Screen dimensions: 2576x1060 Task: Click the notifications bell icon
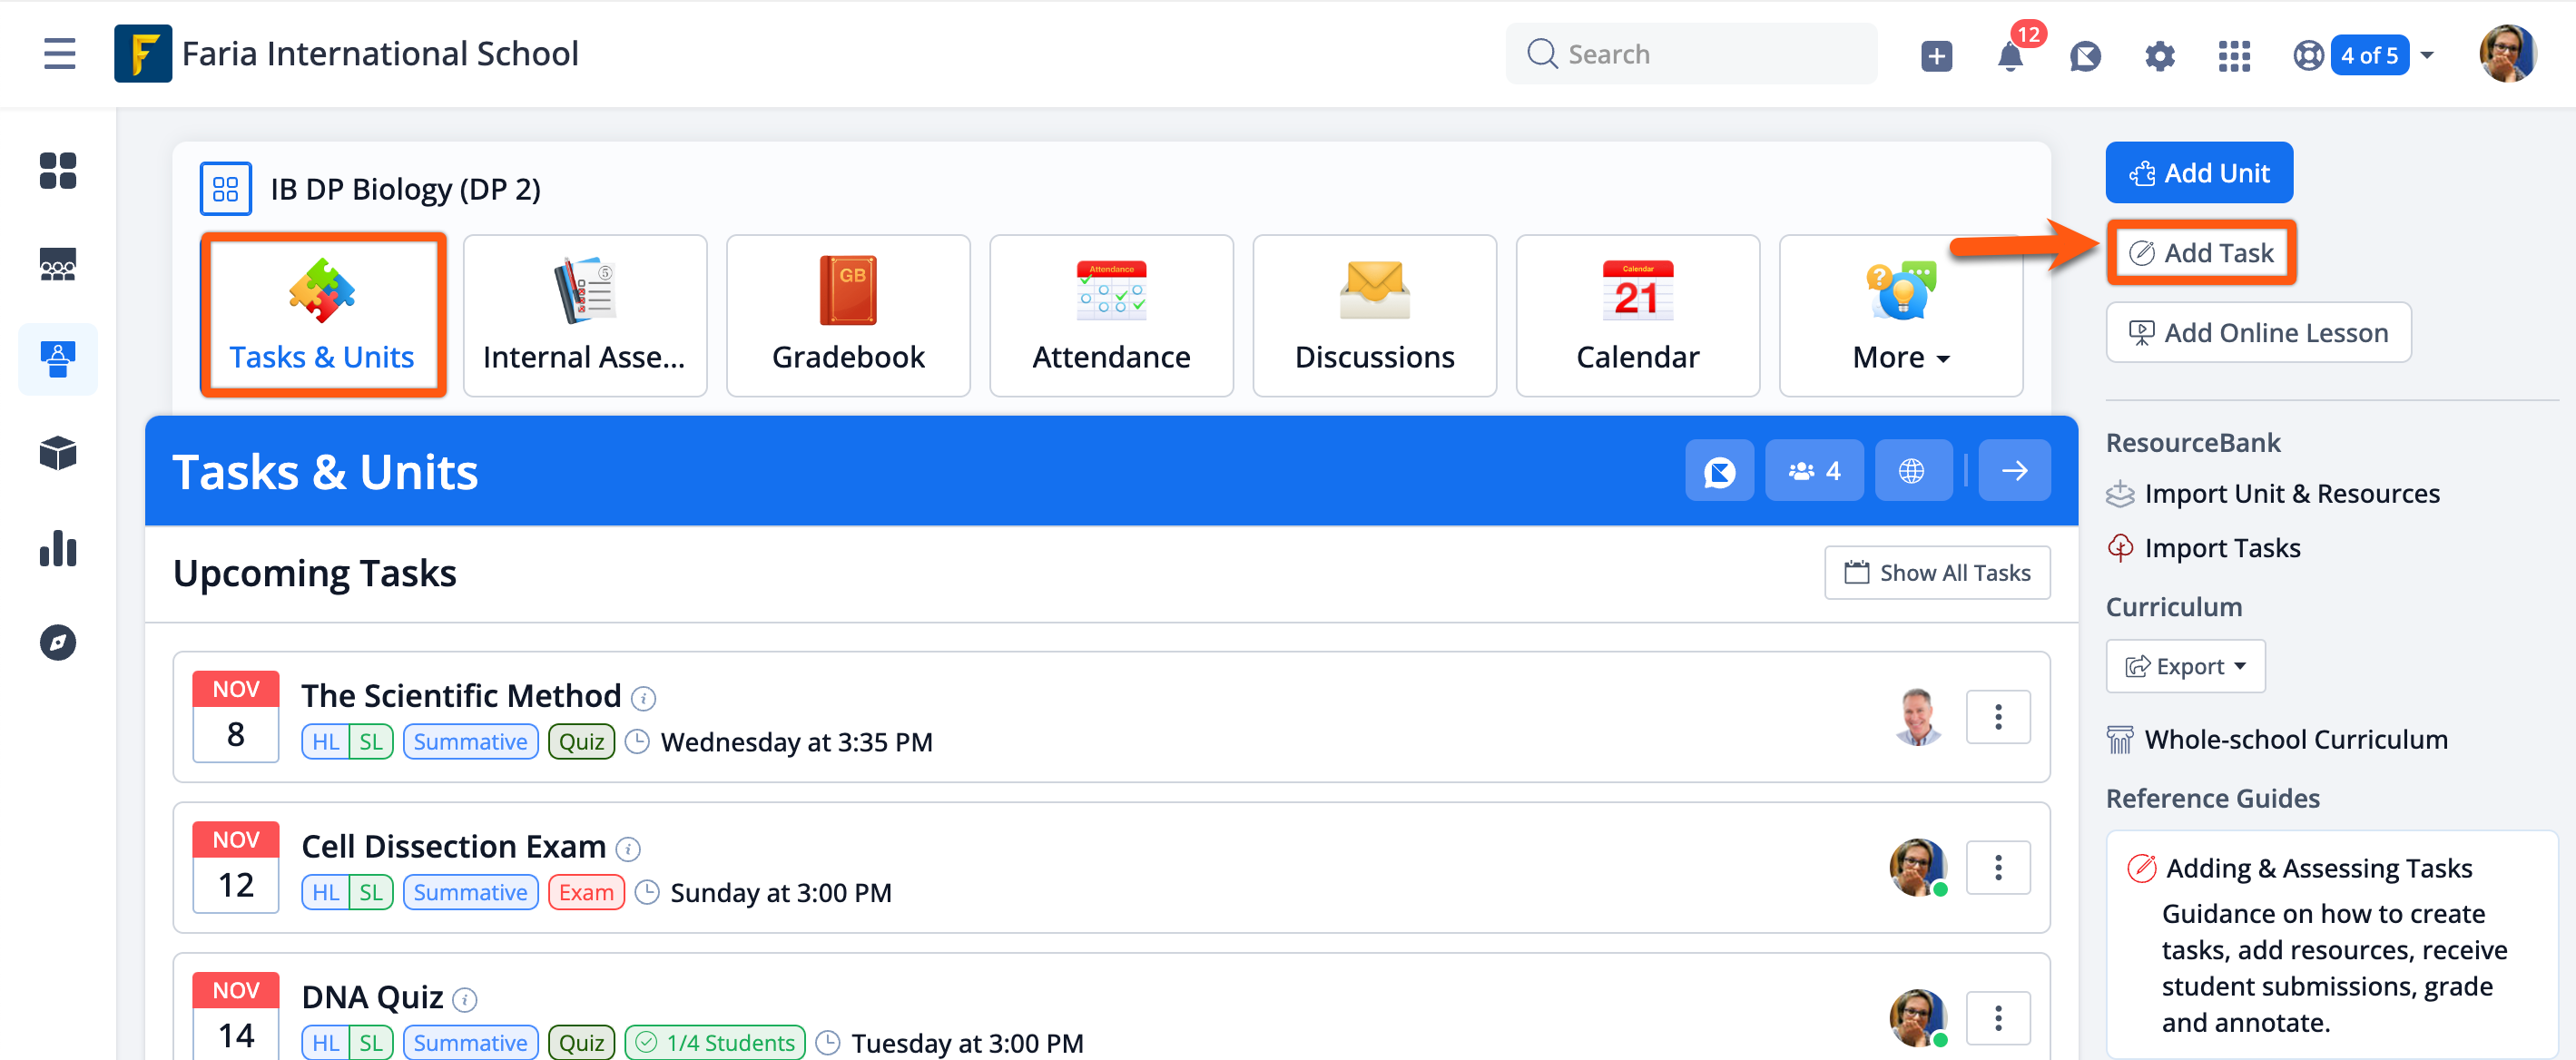pyautogui.click(x=2009, y=55)
